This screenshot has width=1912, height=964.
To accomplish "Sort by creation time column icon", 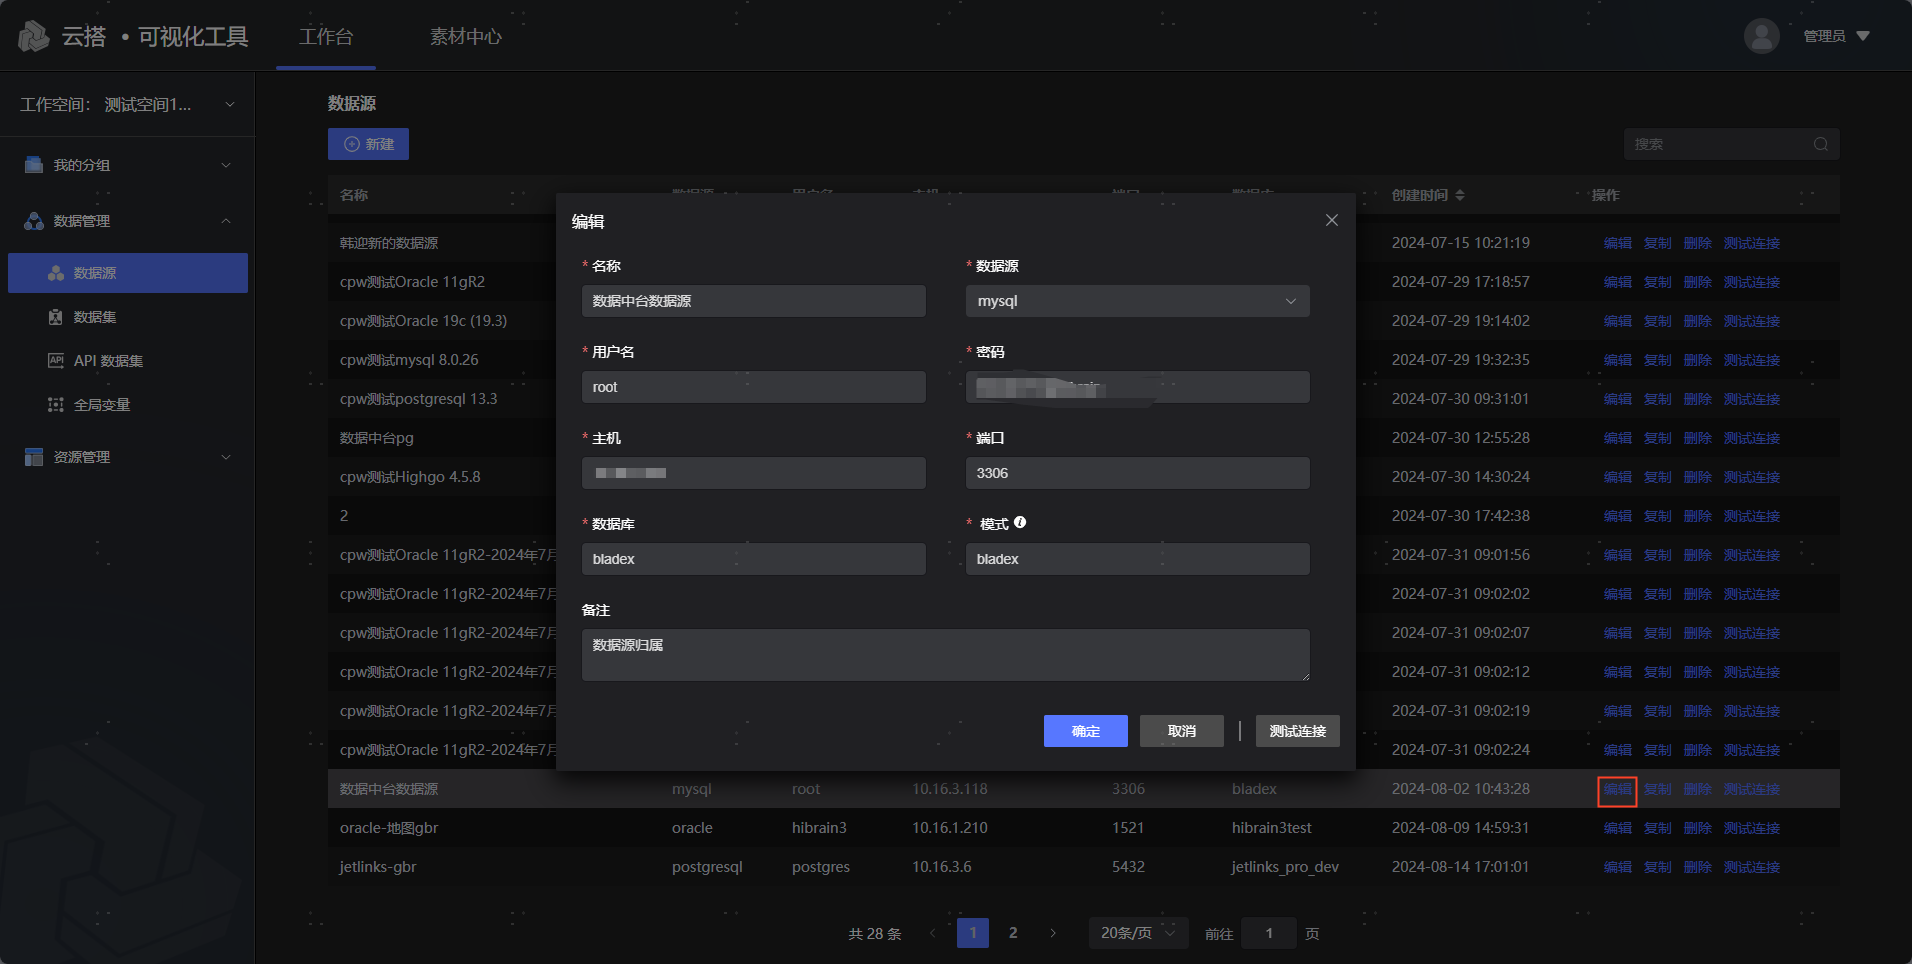I will tap(1460, 195).
